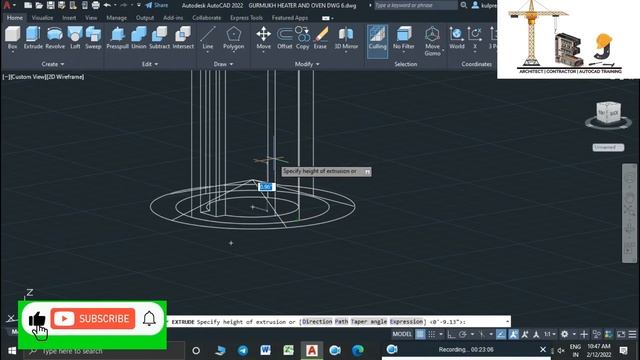The height and width of the screenshot is (360, 640).
Task: Select the Box solid tool
Action: 12,37
